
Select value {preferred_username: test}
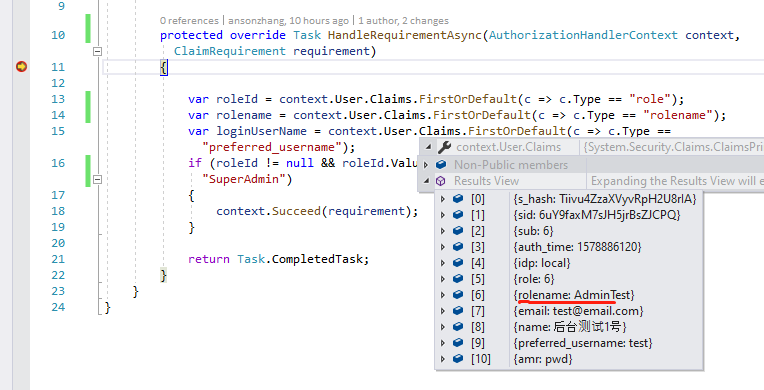pyautogui.click(x=583, y=343)
